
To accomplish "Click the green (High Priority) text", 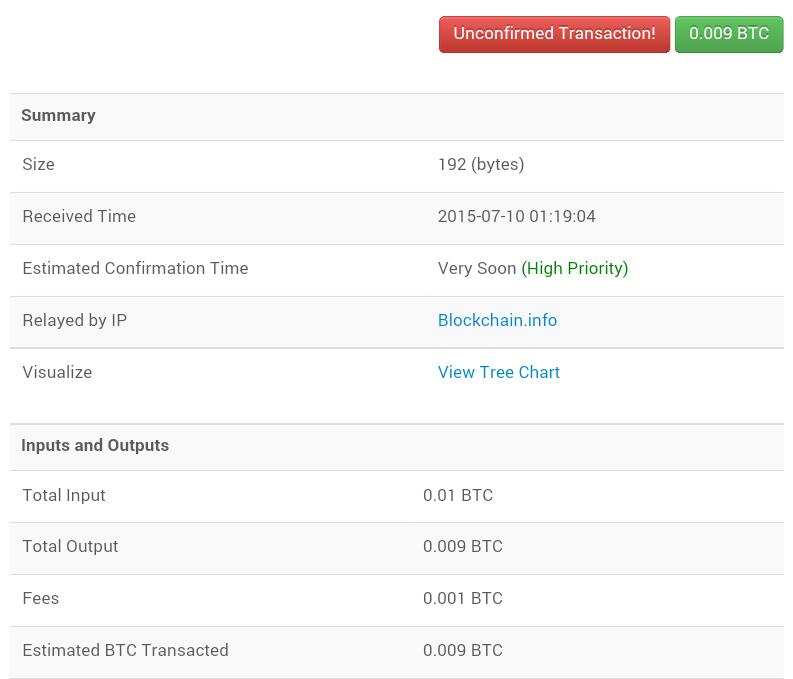I will (575, 268).
